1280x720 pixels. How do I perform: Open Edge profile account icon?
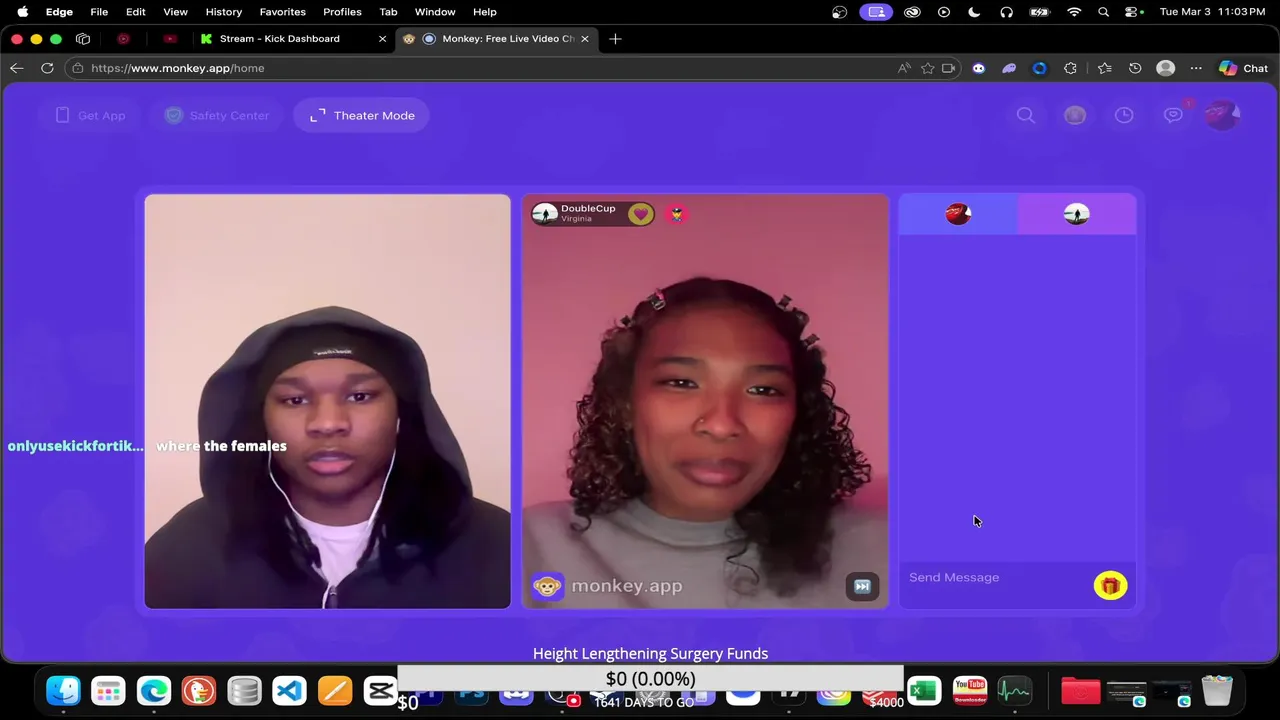pyautogui.click(x=1165, y=68)
